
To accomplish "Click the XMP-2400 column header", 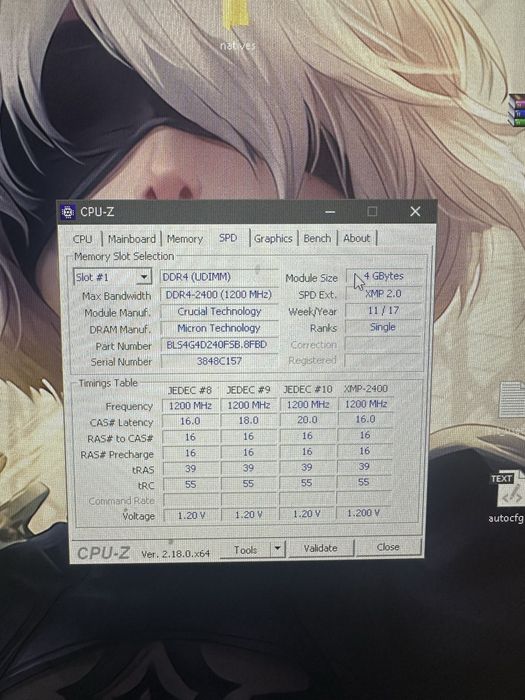I will pos(366,388).
